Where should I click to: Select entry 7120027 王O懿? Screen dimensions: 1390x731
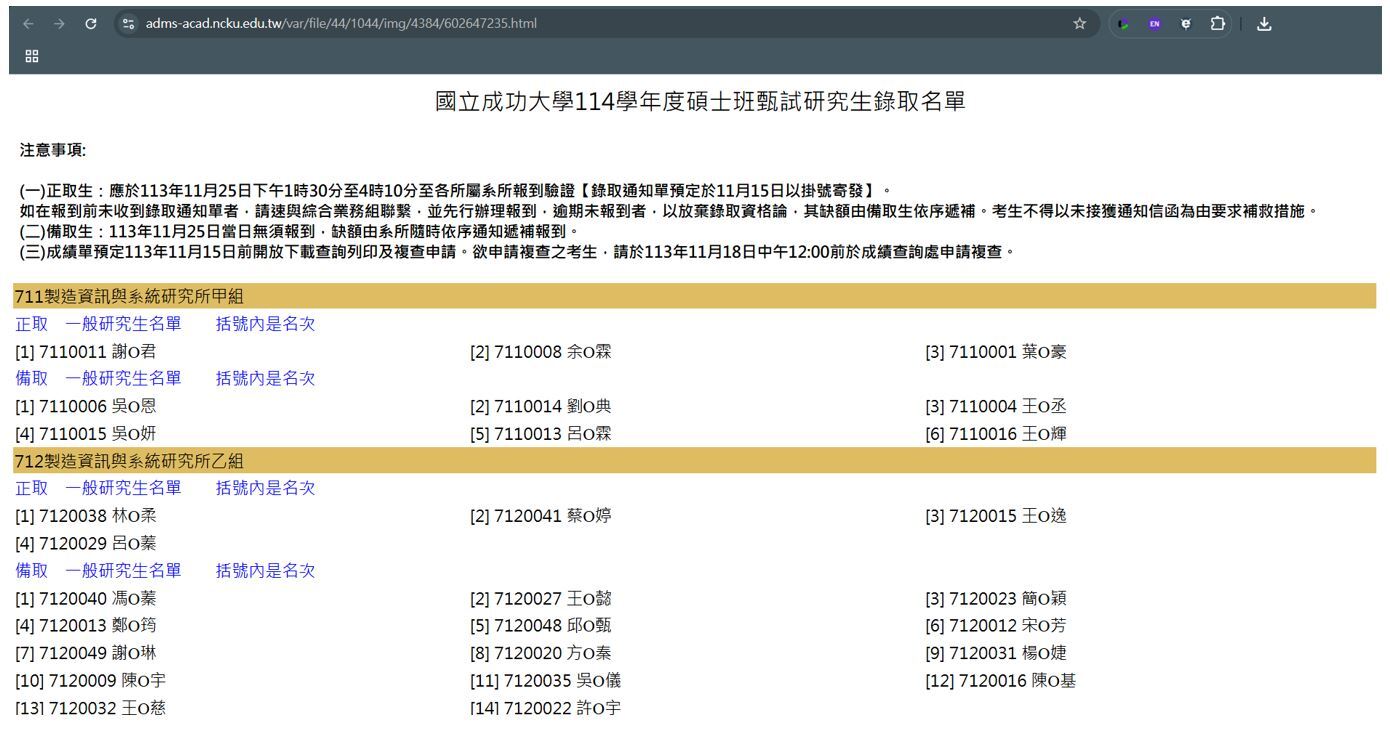(x=541, y=599)
